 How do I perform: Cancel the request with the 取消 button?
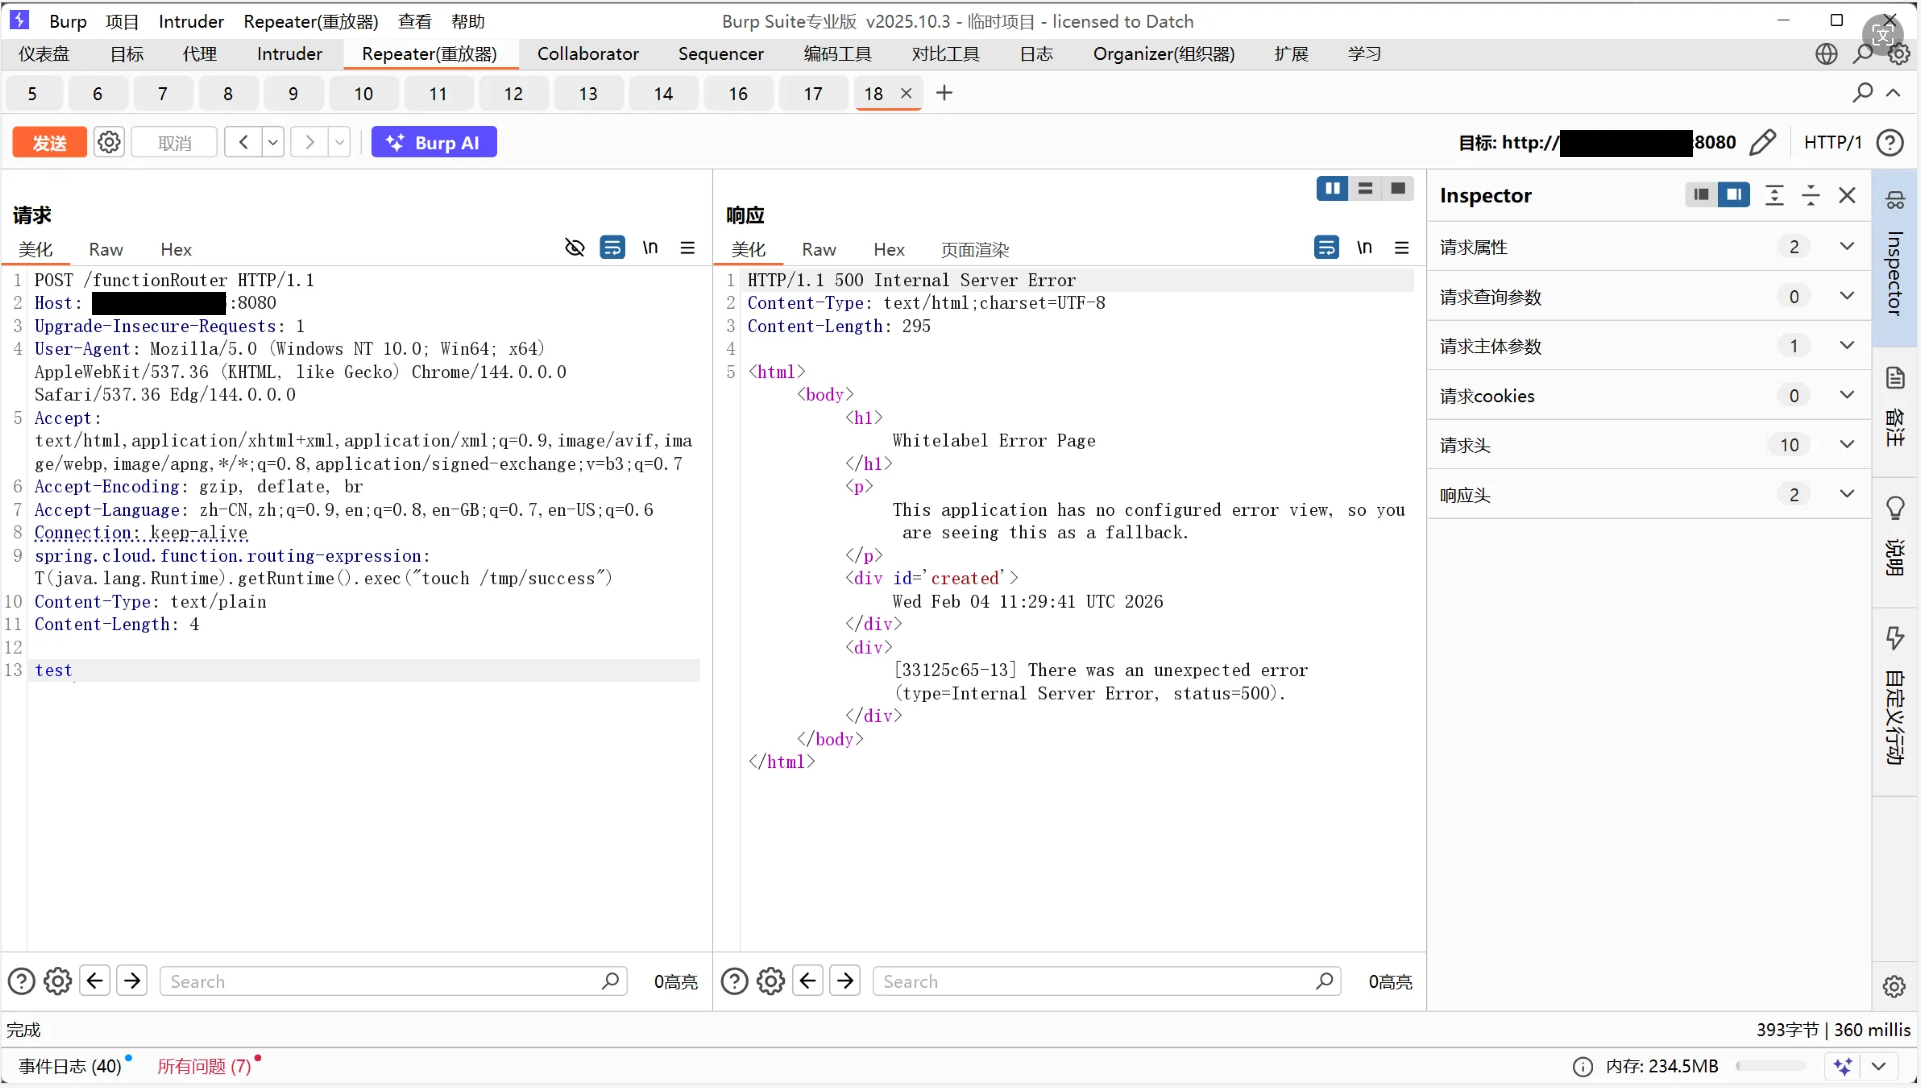coord(175,142)
